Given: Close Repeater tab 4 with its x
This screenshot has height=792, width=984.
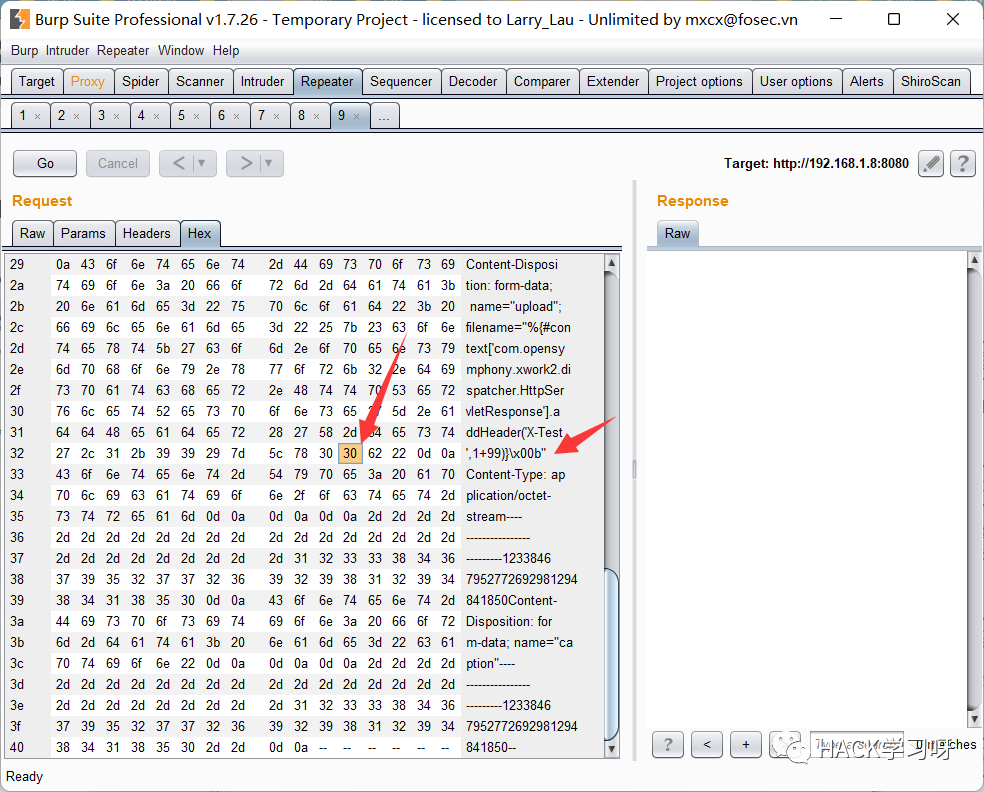Looking at the screenshot, I should pyautogui.click(x=157, y=116).
